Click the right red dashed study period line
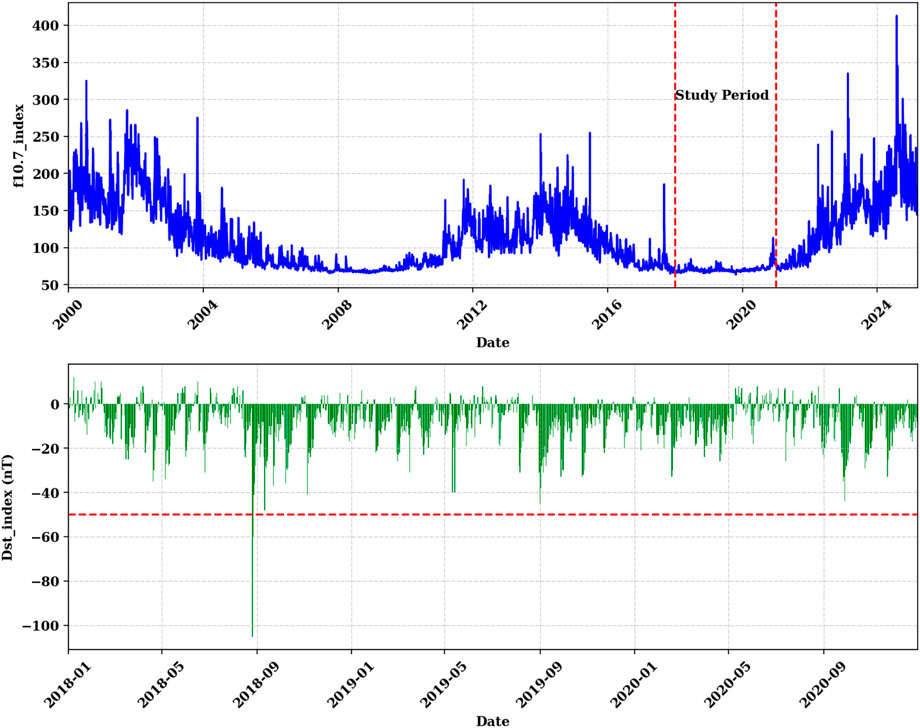 [x=776, y=200]
